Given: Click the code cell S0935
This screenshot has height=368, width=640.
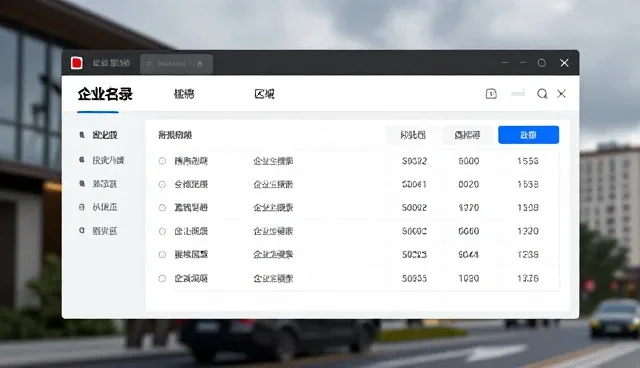Looking at the screenshot, I should (414, 279).
